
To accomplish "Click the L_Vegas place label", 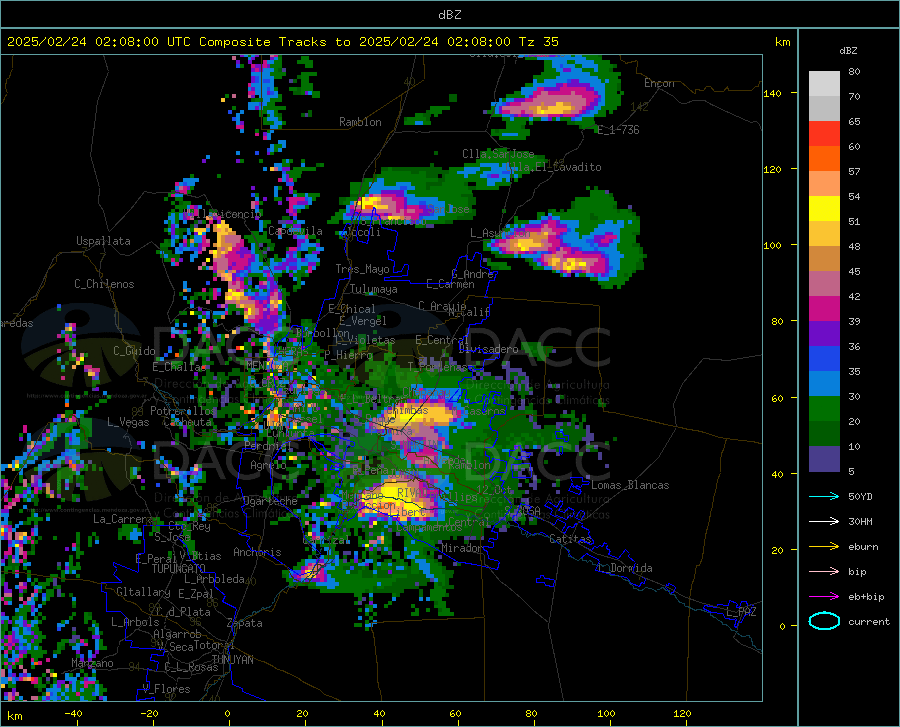I will 128,422.
